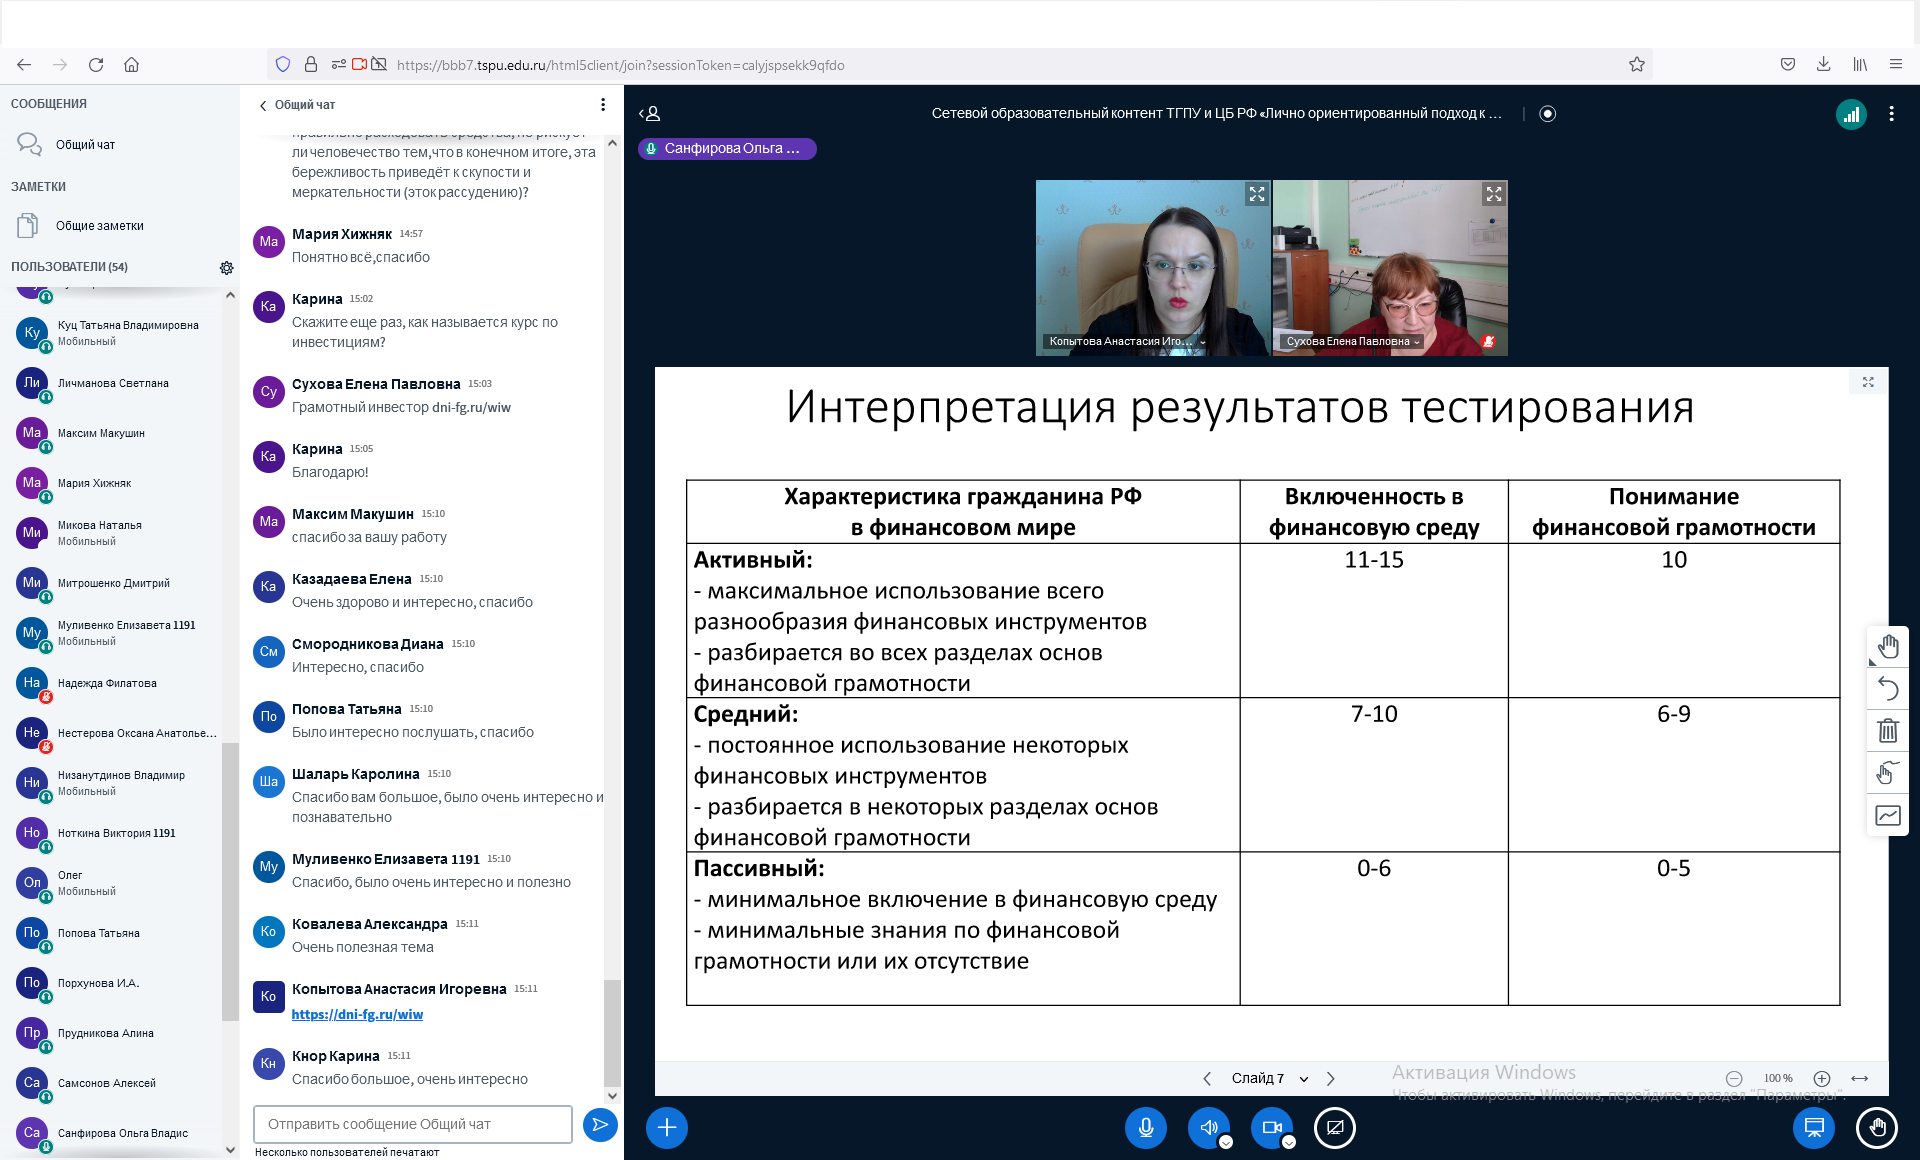Click the 100 % zoom reset value
Image resolution: width=1920 pixels, height=1160 pixels.
click(x=1778, y=1078)
